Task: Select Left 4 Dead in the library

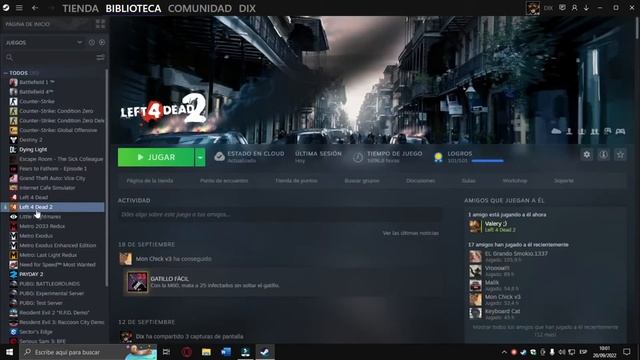Action: click(33, 197)
